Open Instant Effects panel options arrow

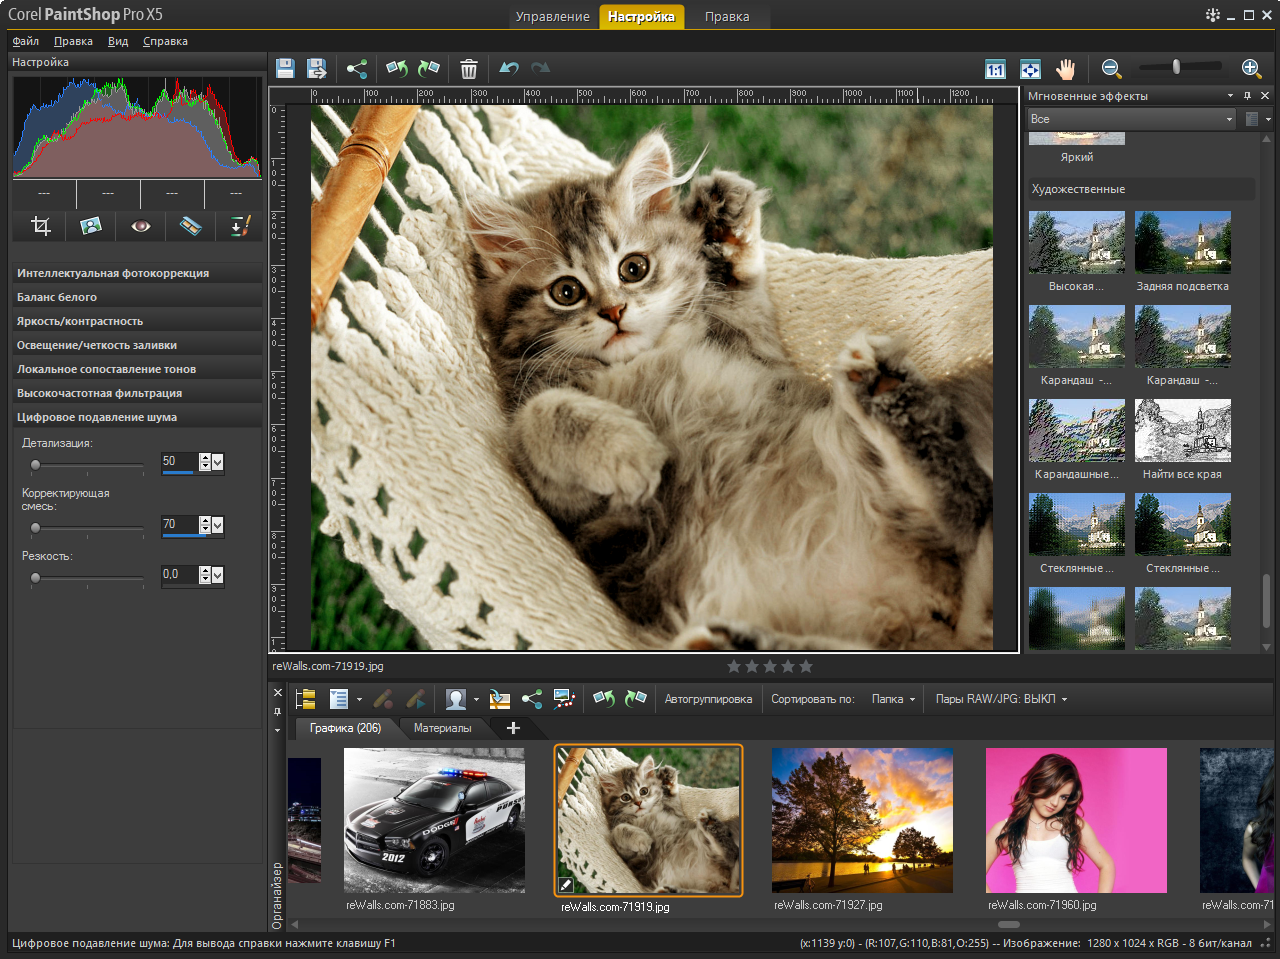1230,96
